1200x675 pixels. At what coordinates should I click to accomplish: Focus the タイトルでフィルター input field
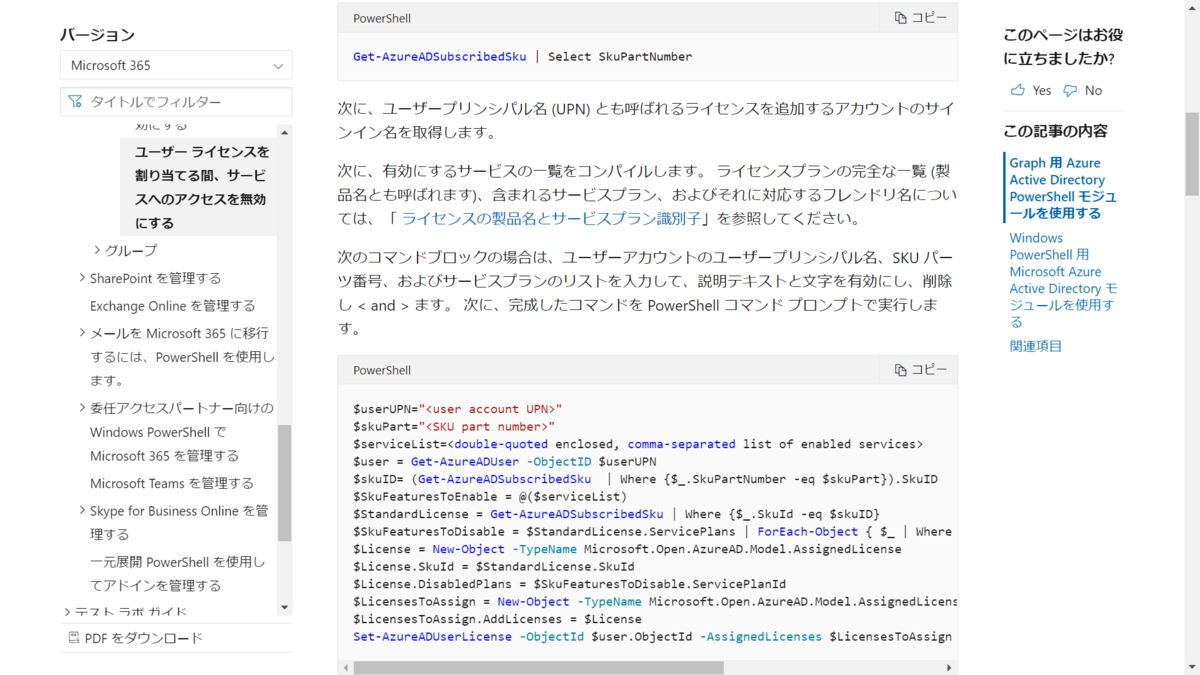176,102
